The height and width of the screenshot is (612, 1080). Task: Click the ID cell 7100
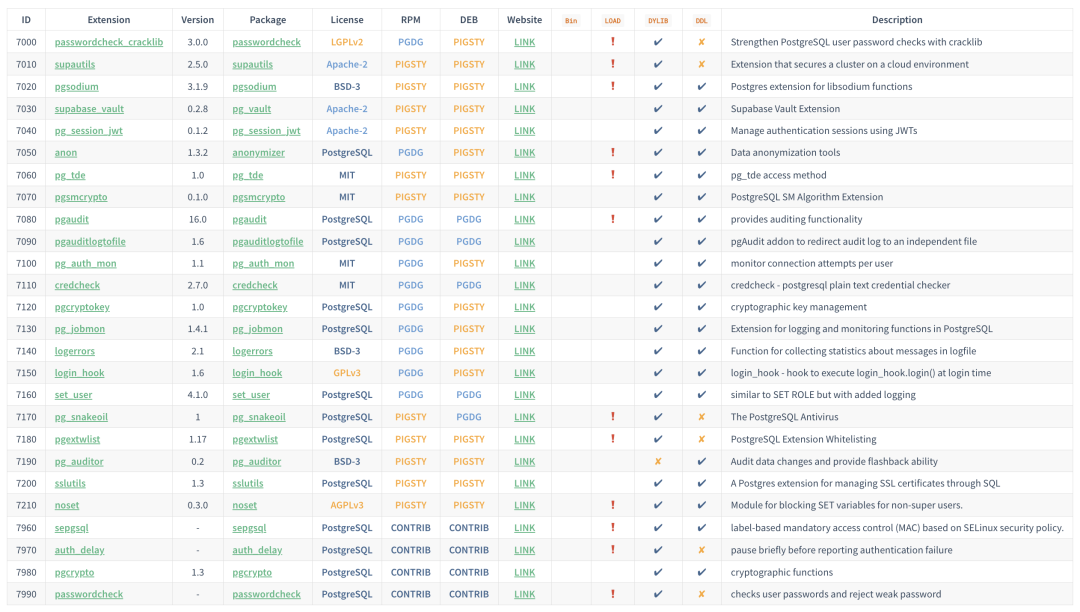click(26, 264)
